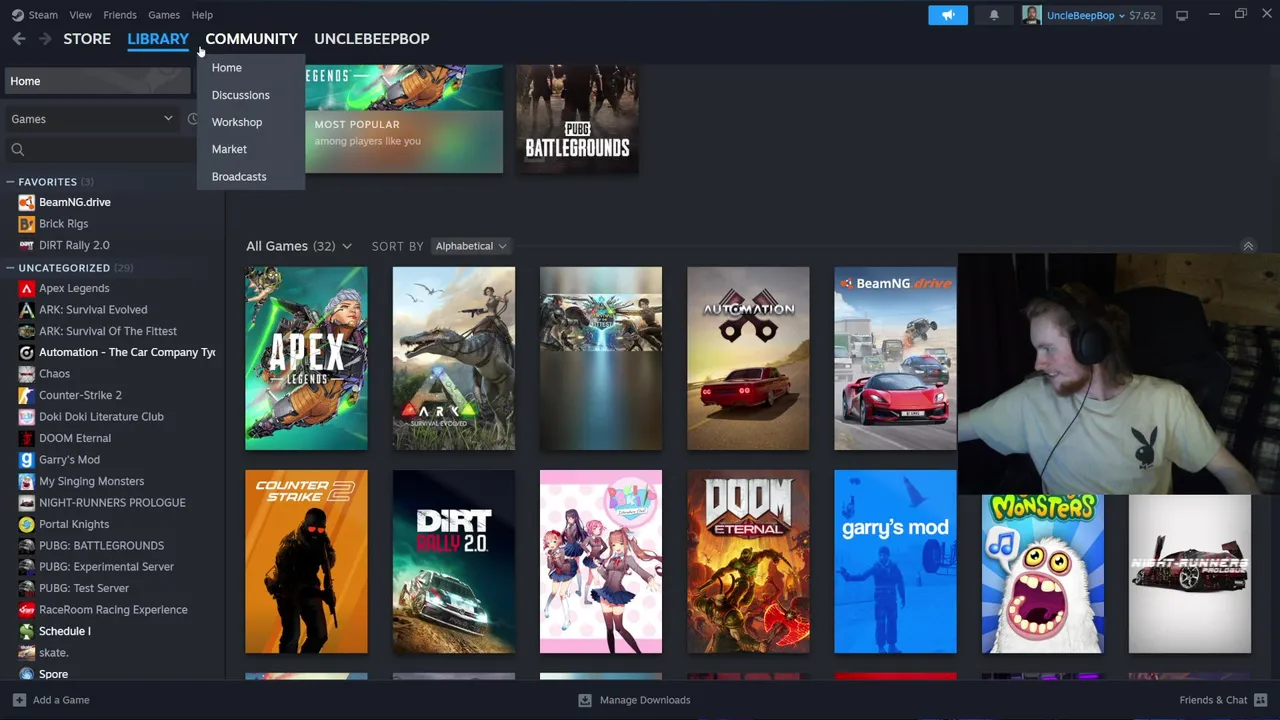Click the library Home button
The width and height of the screenshot is (1280, 720).
click(97, 81)
